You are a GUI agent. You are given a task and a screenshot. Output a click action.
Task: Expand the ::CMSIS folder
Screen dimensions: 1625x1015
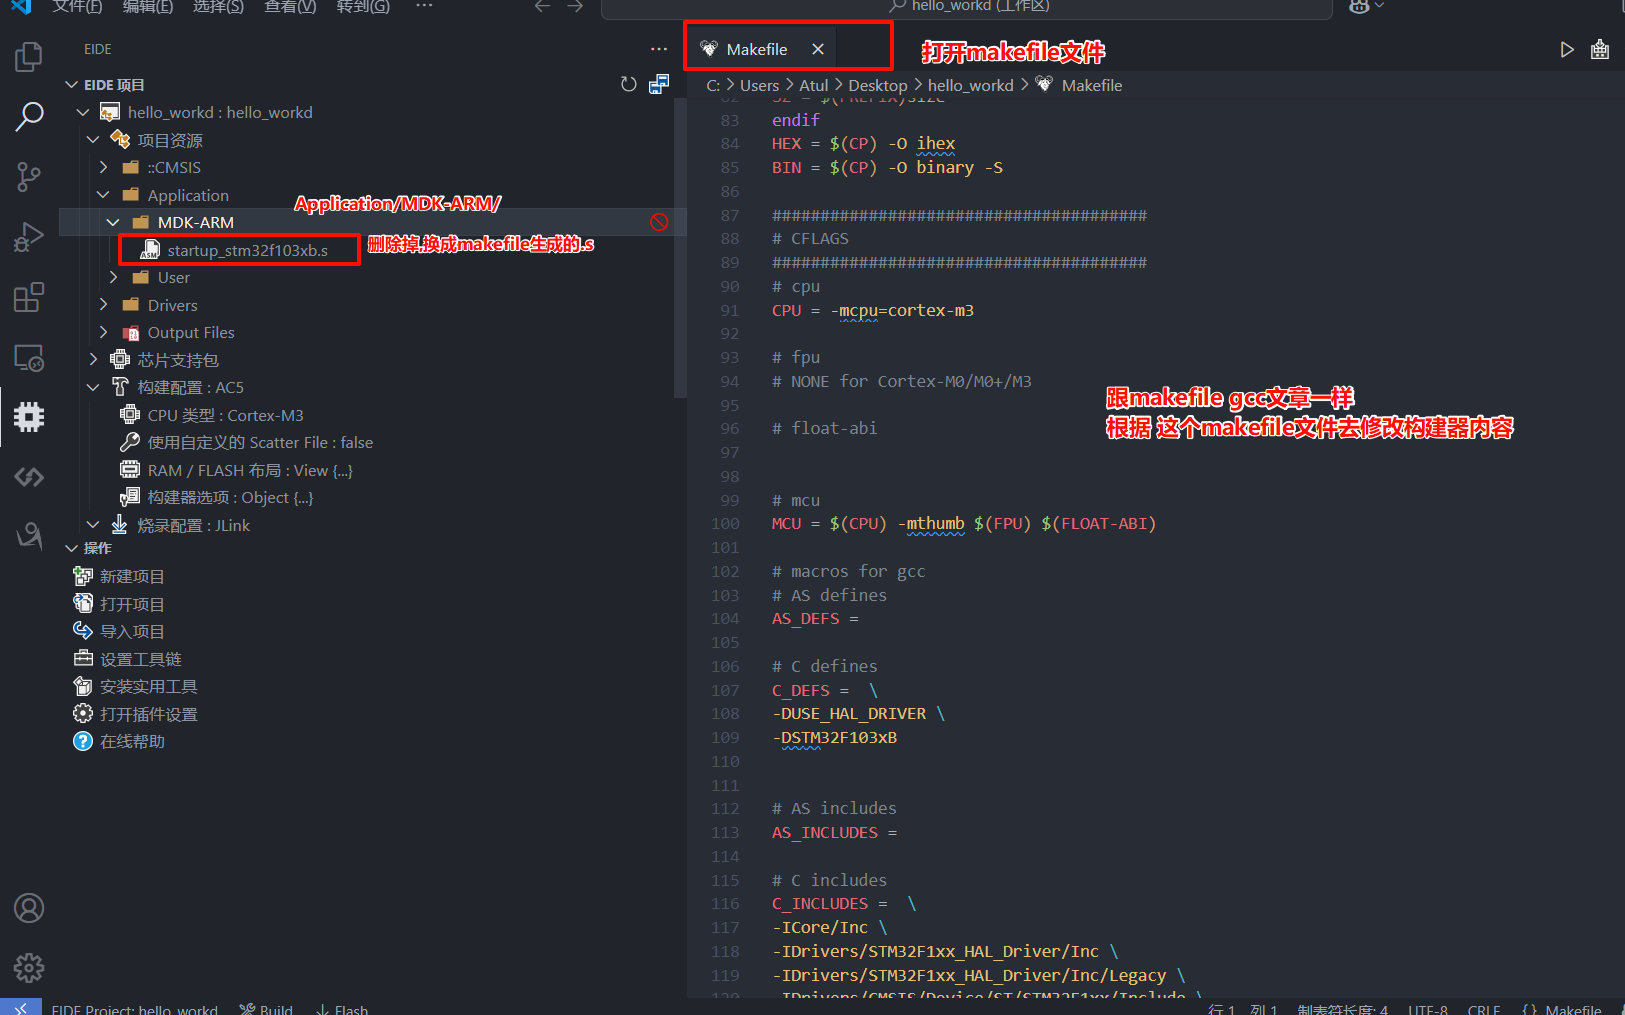[x=103, y=168]
